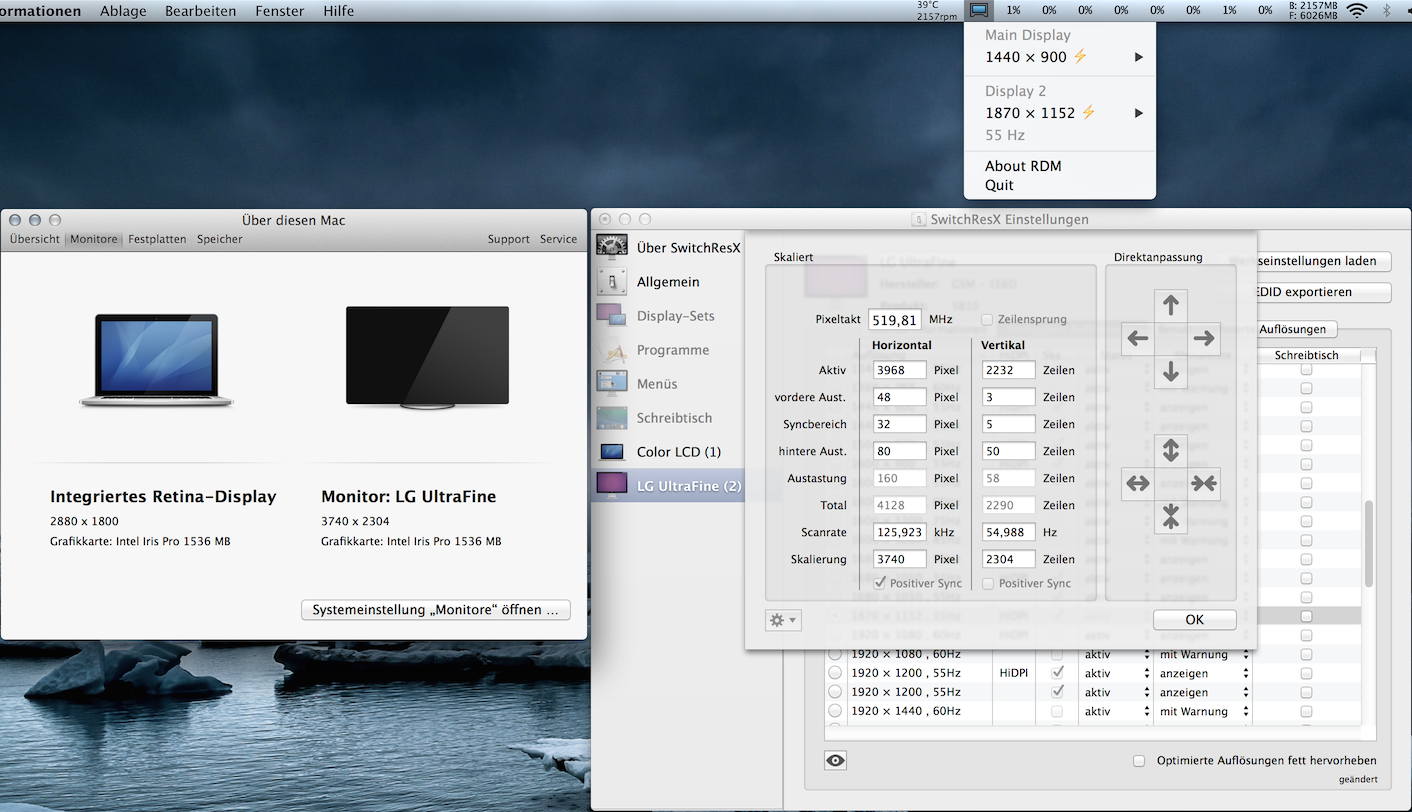Click the memory usage readout in menu bar
The height and width of the screenshot is (812, 1412).
1312,11
